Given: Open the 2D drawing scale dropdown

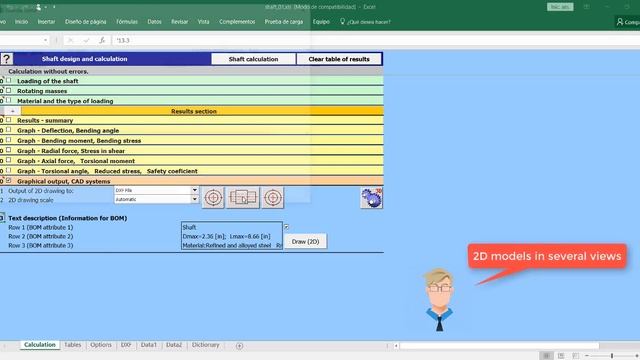Looking at the screenshot, I should [195, 199].
